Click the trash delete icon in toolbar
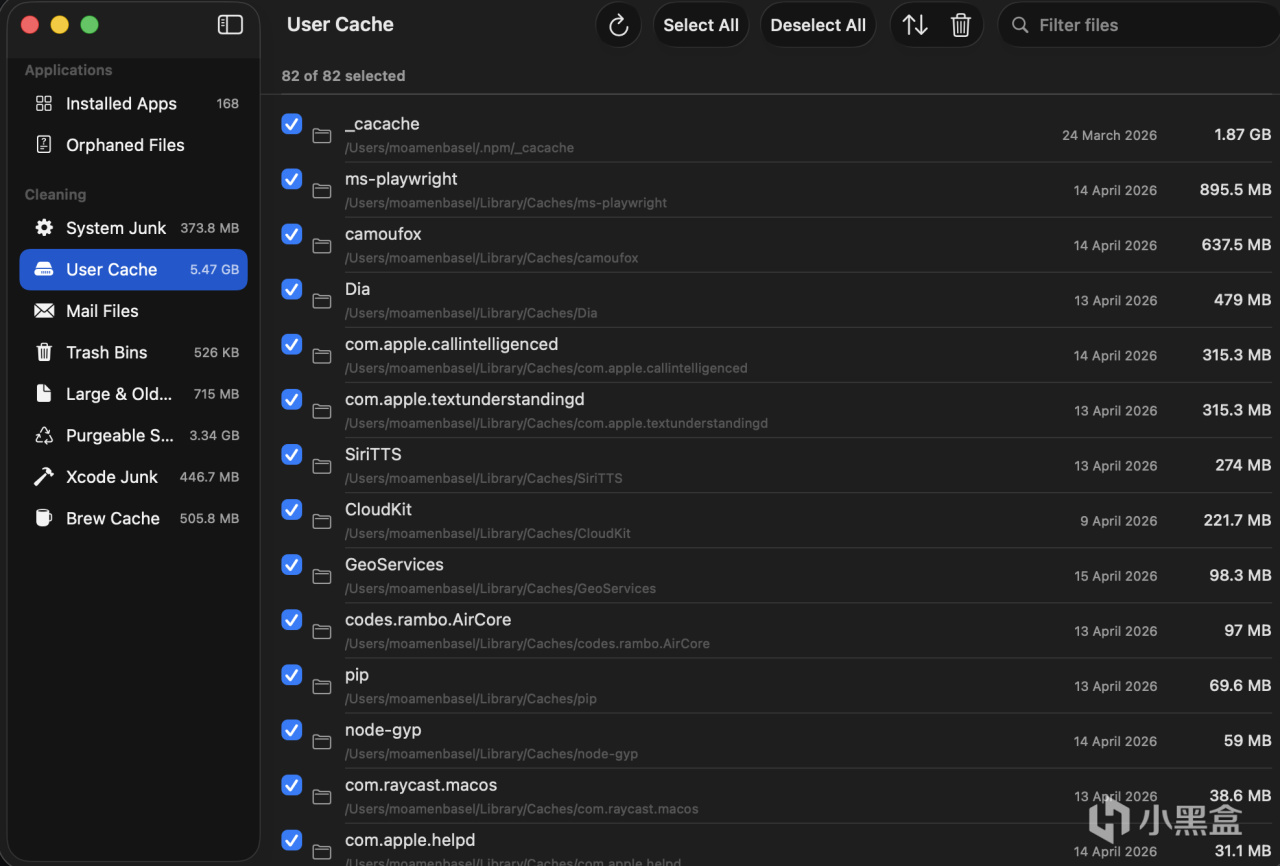The height and width of the screenshot is (866, 1280). [x=961, y=25]
